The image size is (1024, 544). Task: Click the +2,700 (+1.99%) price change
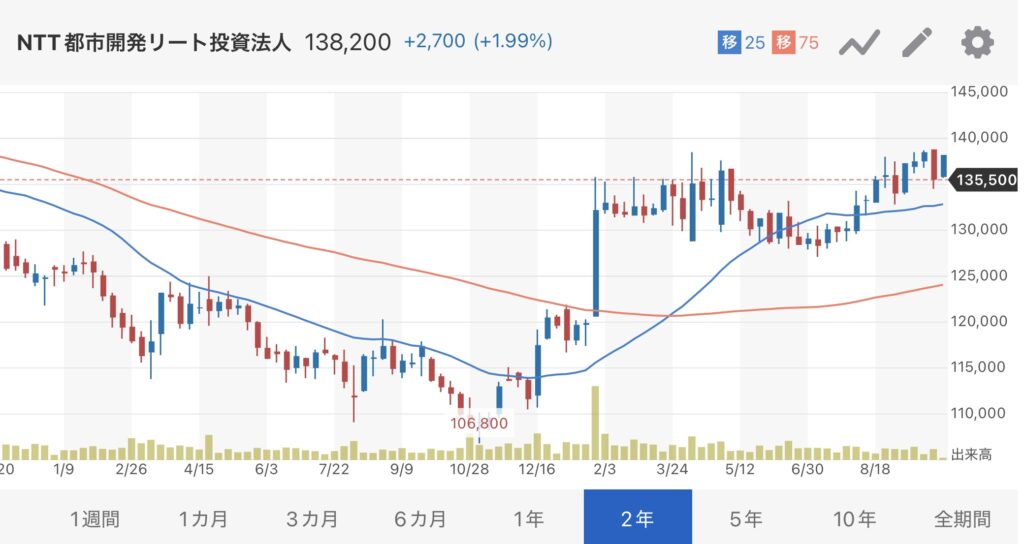coord(478,43)
